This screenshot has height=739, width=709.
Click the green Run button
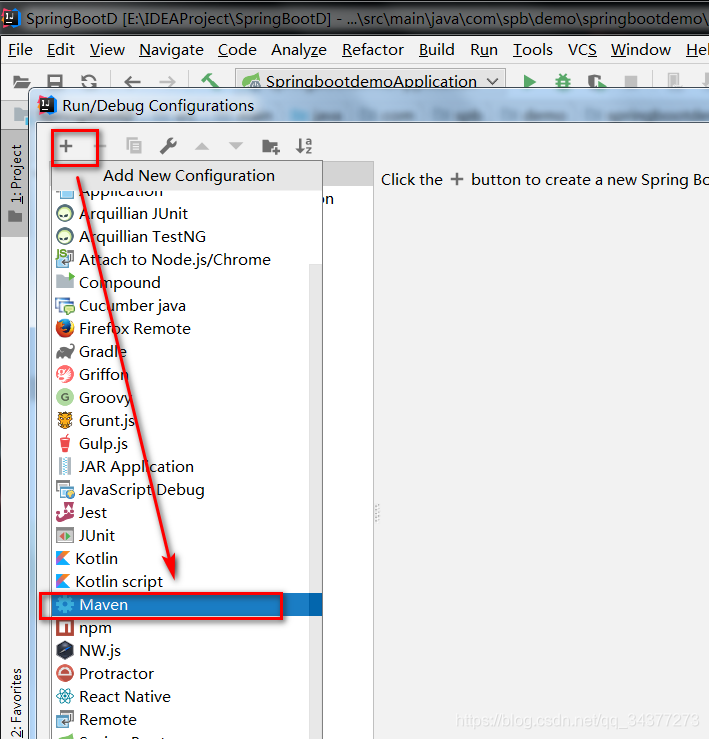pyautogui.click(x=530, y=82)
